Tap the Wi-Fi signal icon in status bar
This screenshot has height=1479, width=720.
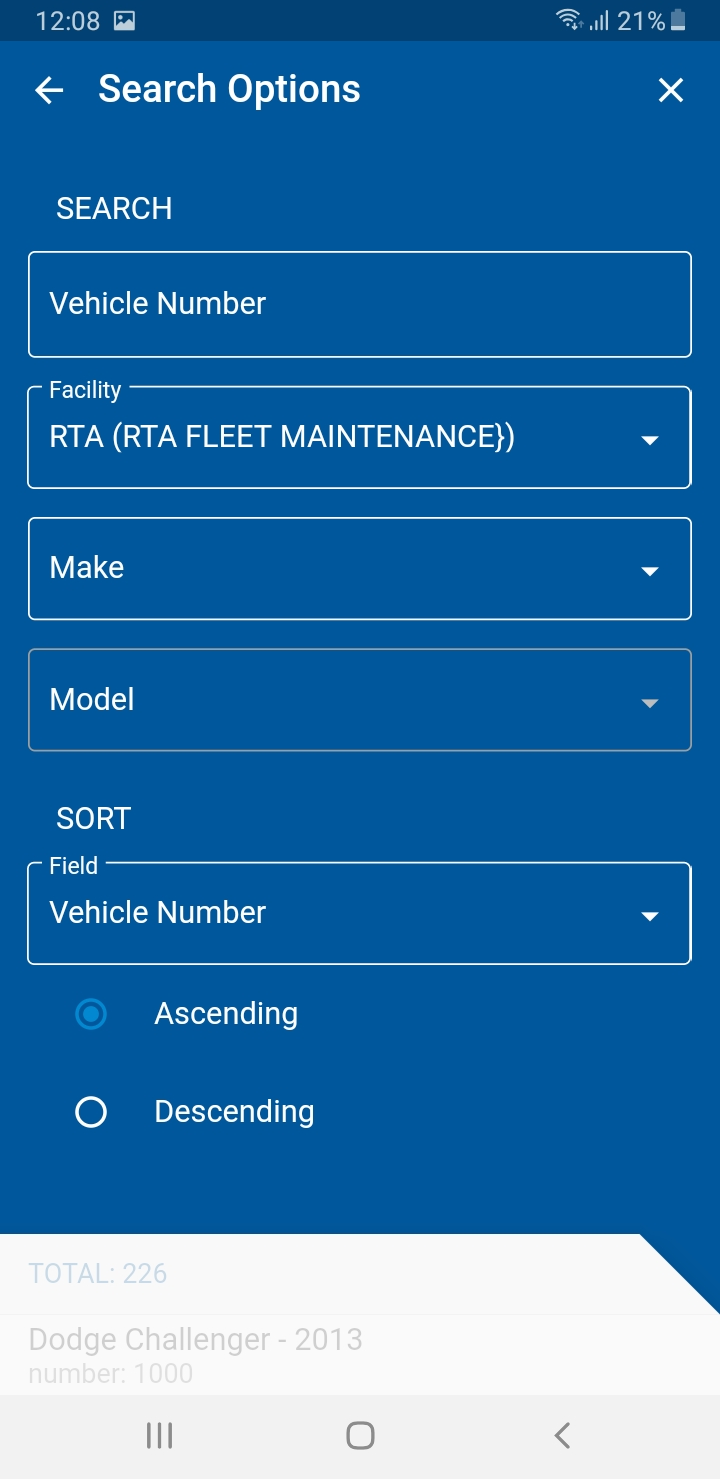point(569,20)
